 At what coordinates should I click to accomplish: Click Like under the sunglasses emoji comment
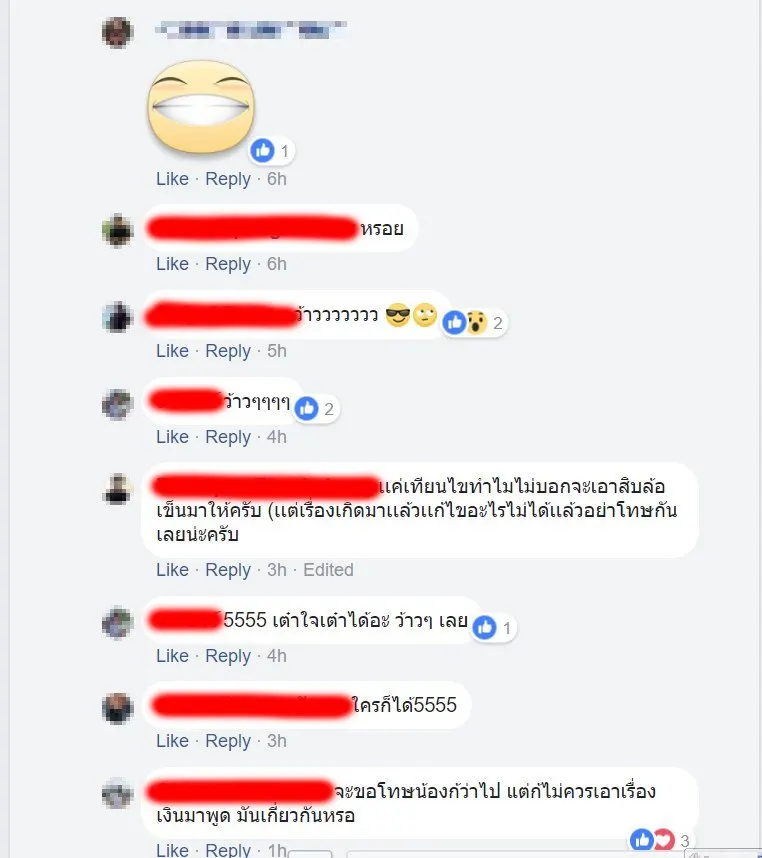pyautogui.click(x=172, y=351)
